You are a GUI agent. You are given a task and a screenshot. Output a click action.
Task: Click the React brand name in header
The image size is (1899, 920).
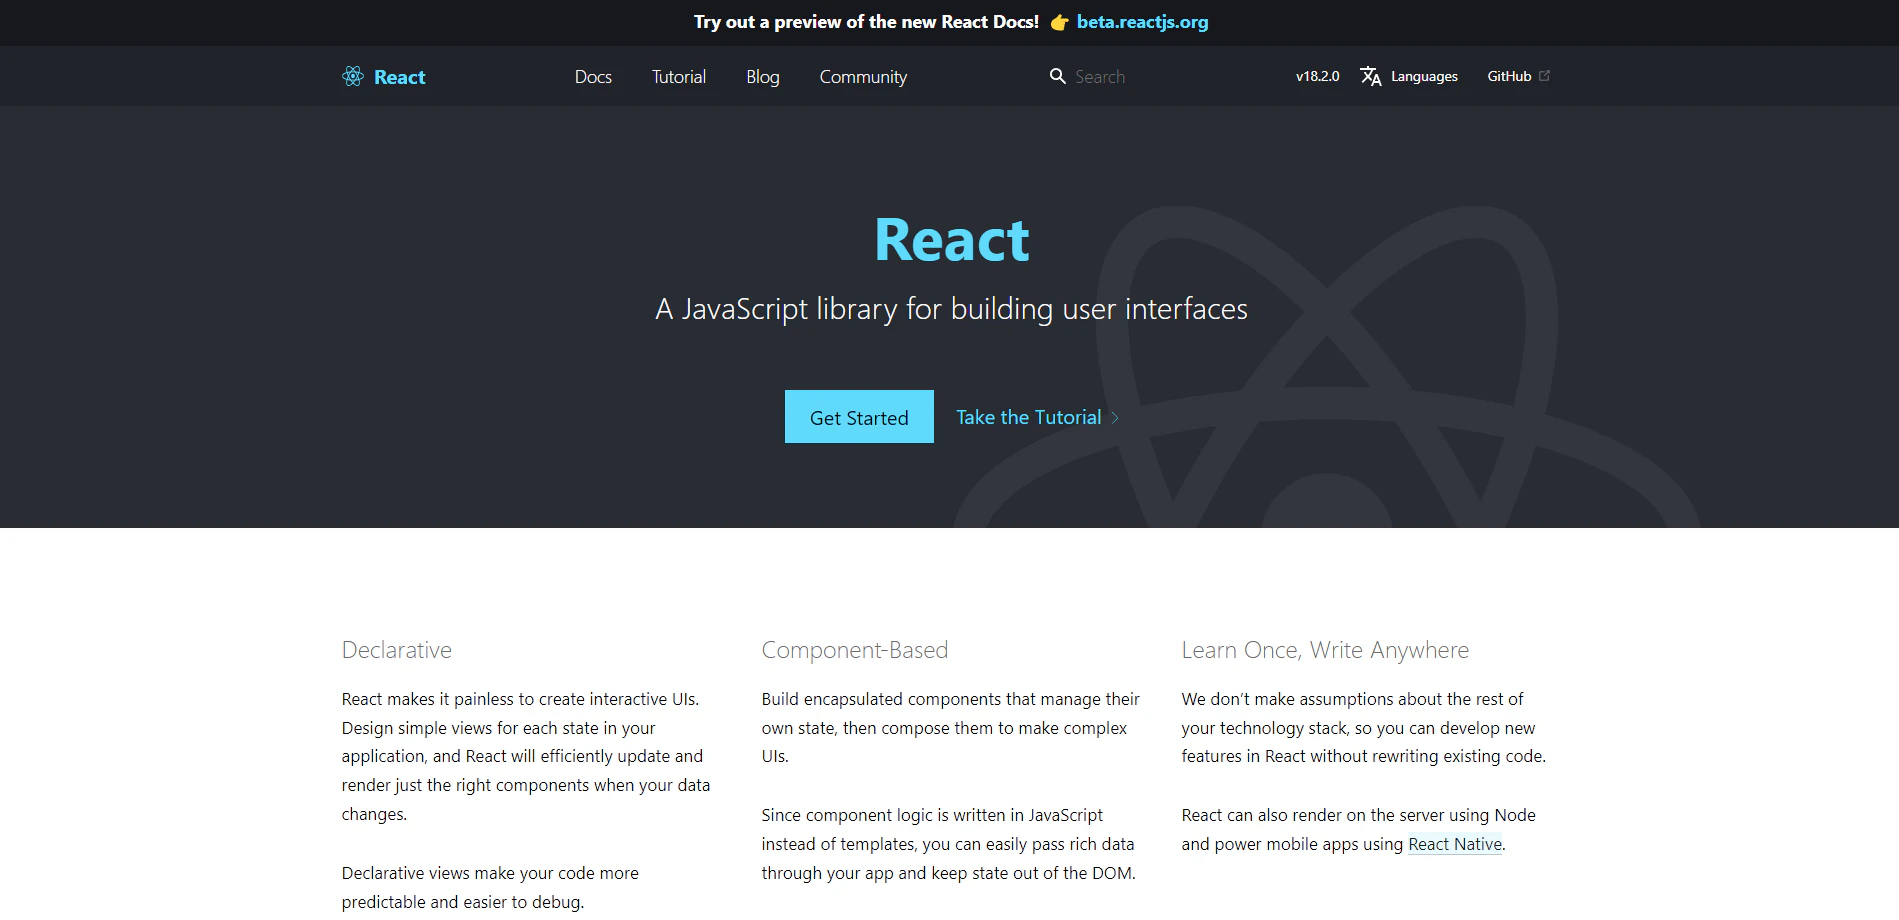tap(399, 77)
